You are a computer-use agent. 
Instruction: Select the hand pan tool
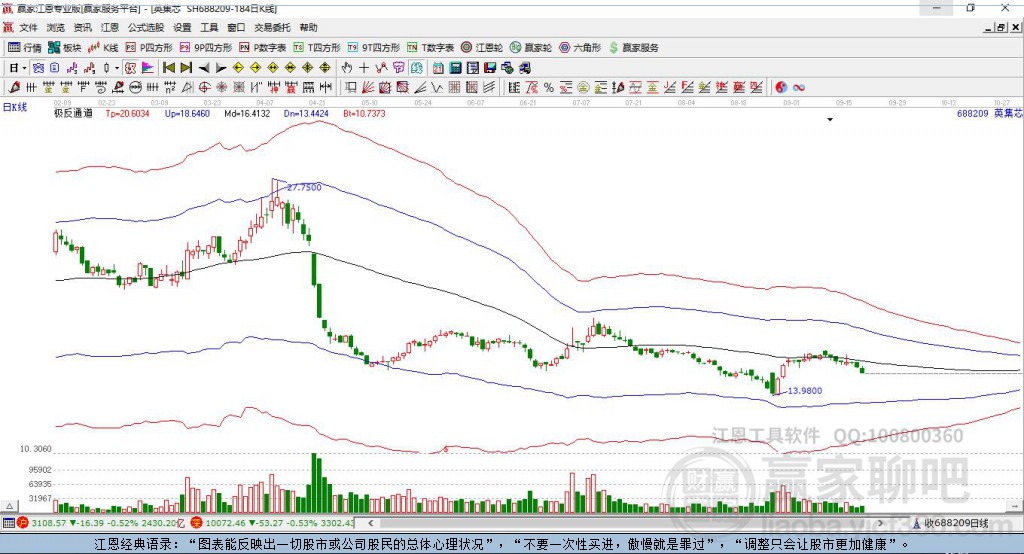point(346,68)
